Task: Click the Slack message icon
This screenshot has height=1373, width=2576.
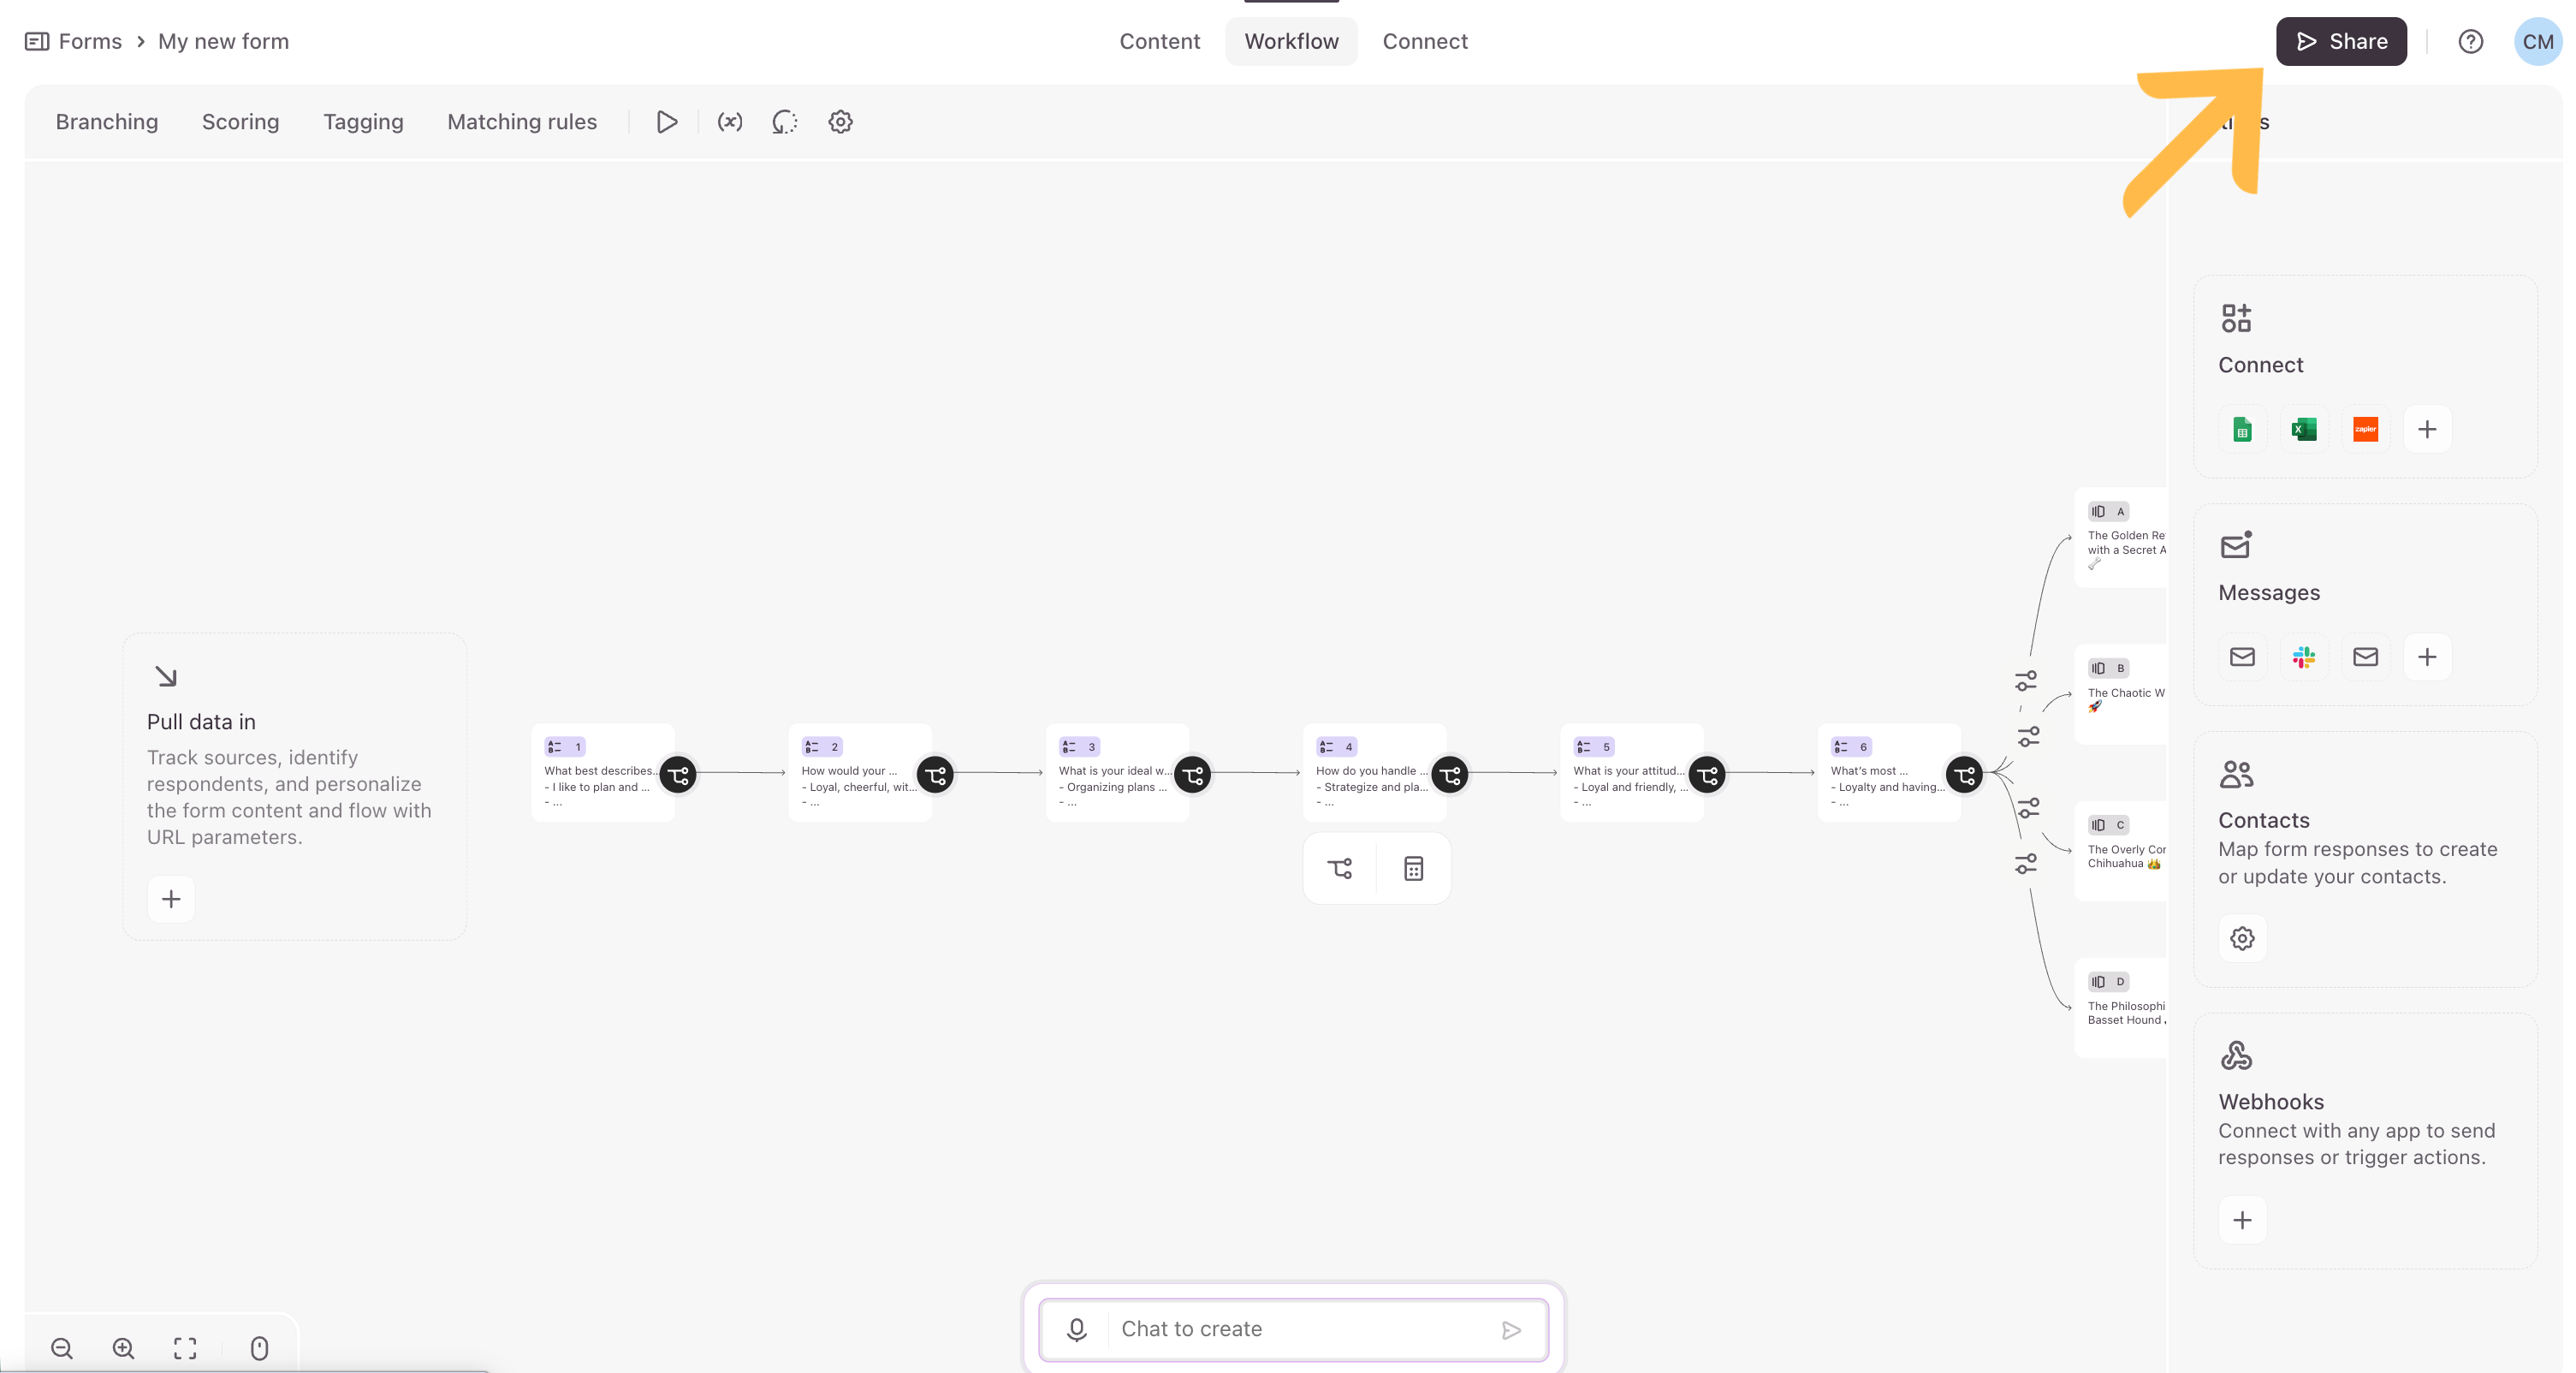Action: pos(2304,657)
